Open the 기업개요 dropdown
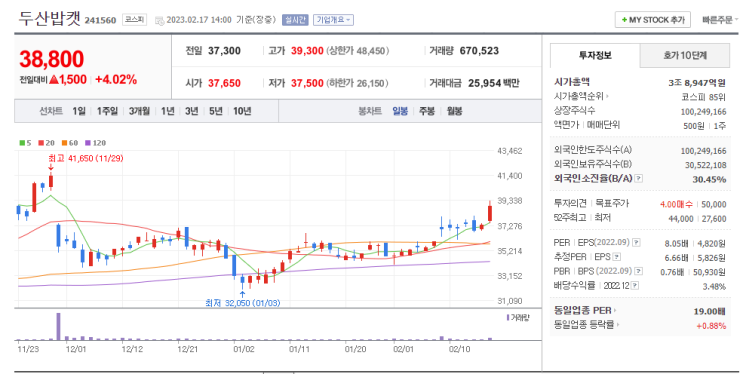Image resolution: width=743 pixels, height=374 pixels. (x=333, y=20)
